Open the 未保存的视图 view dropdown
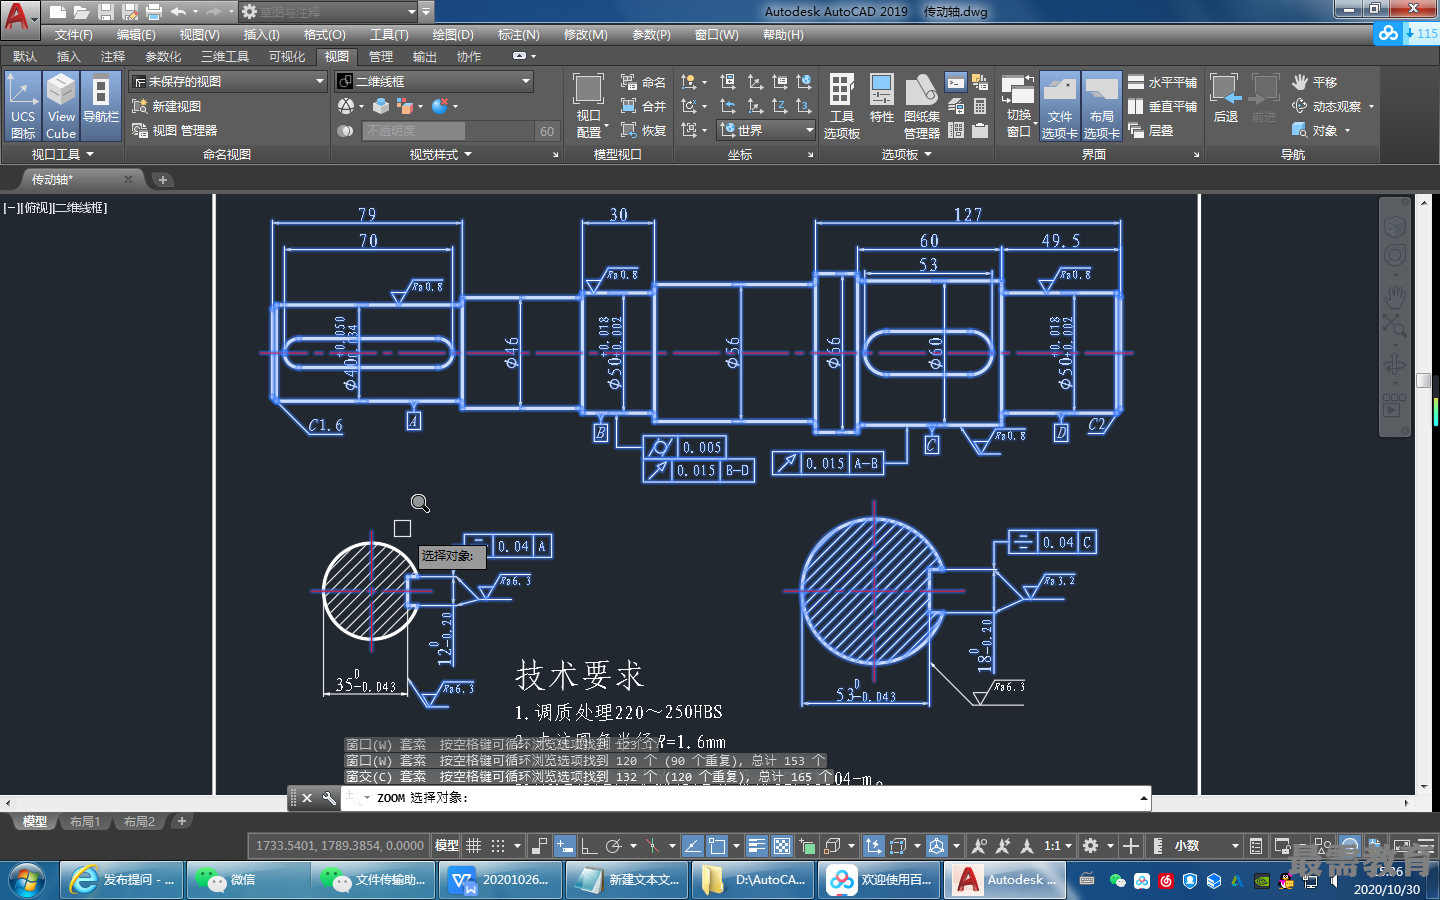Screen dimensions: 1440x900 (x=229, y=81)
